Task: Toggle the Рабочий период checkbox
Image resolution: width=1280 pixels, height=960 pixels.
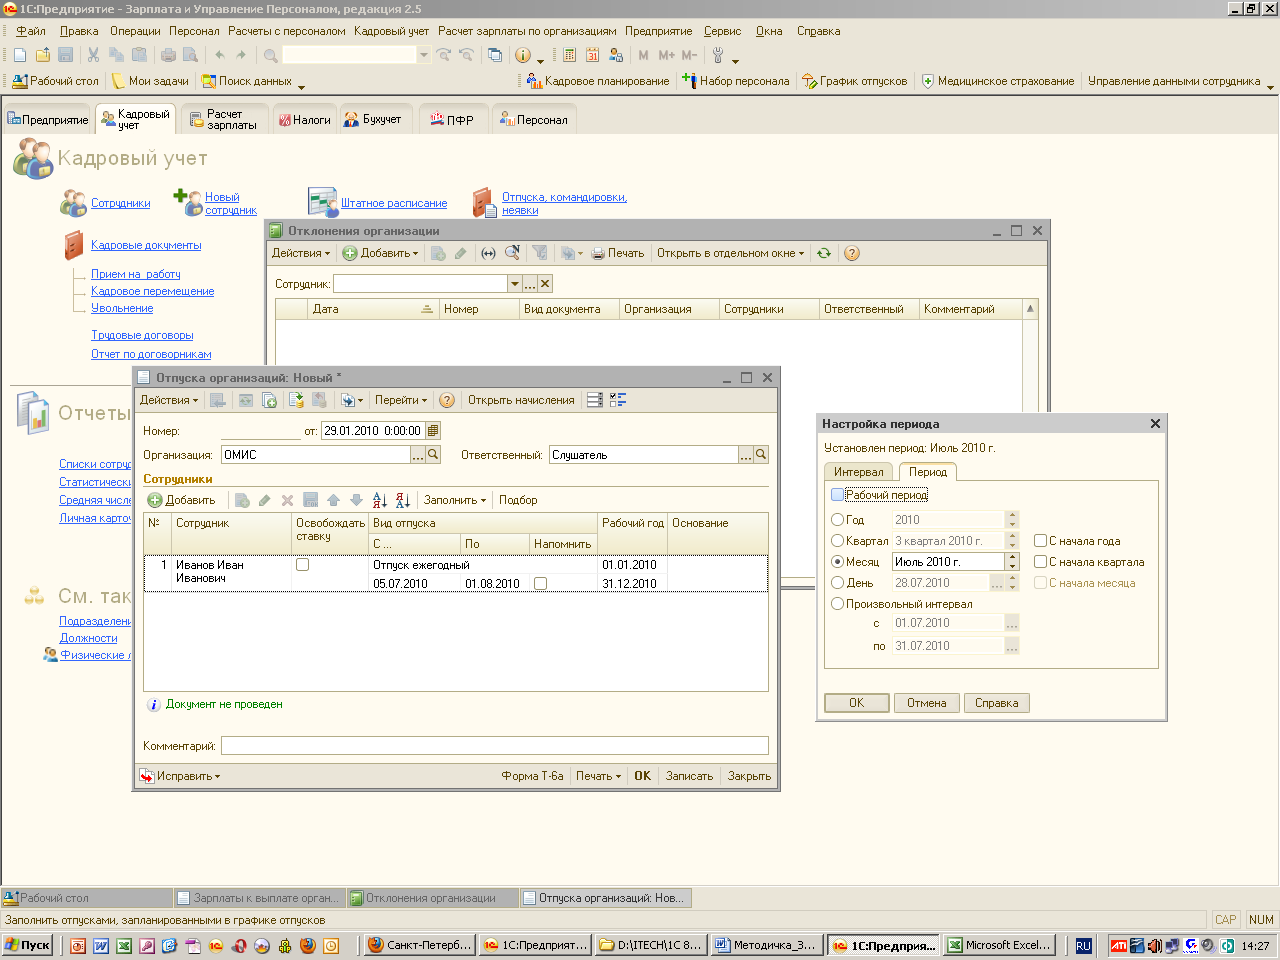Action: [x=838, y=495]
